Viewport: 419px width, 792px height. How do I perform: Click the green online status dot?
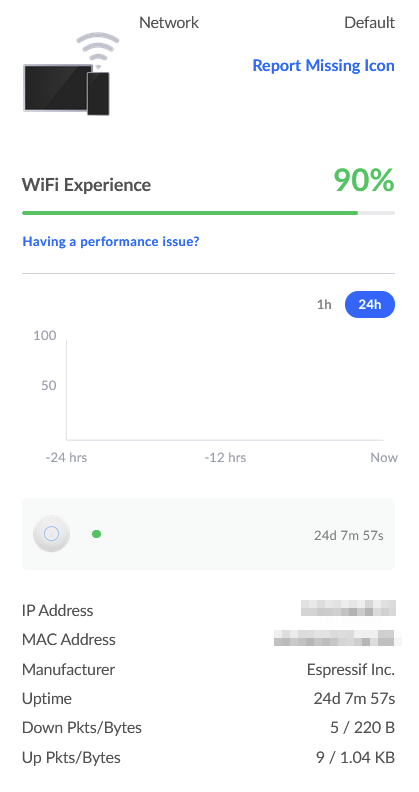pos(96,534)
